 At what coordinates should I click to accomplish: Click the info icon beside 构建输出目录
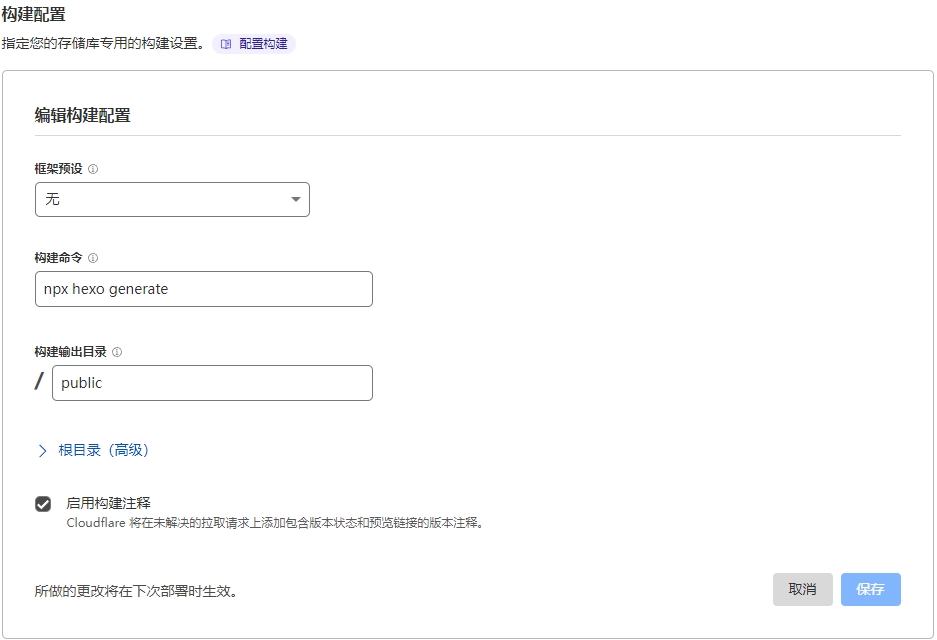tap(117, 352)
